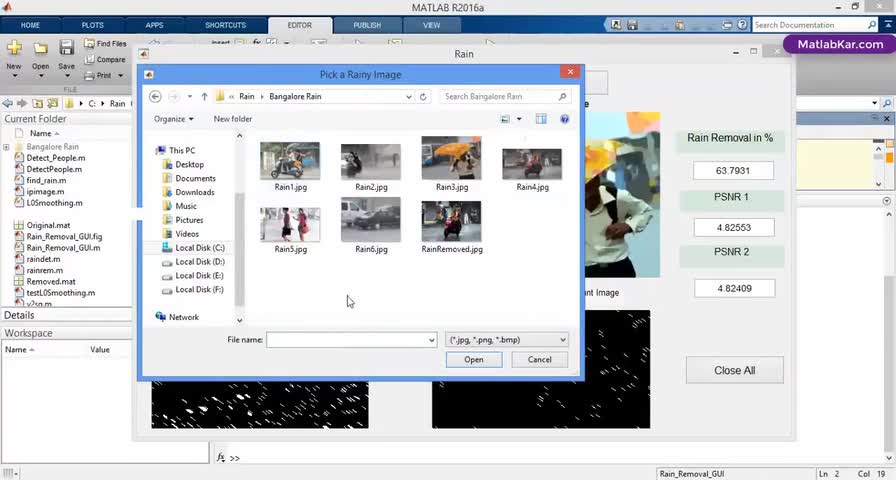Image resolution: width=896 pixels, height=480 pixels.
Task: Switch to the APPS tab
Action: click(154, 25)
